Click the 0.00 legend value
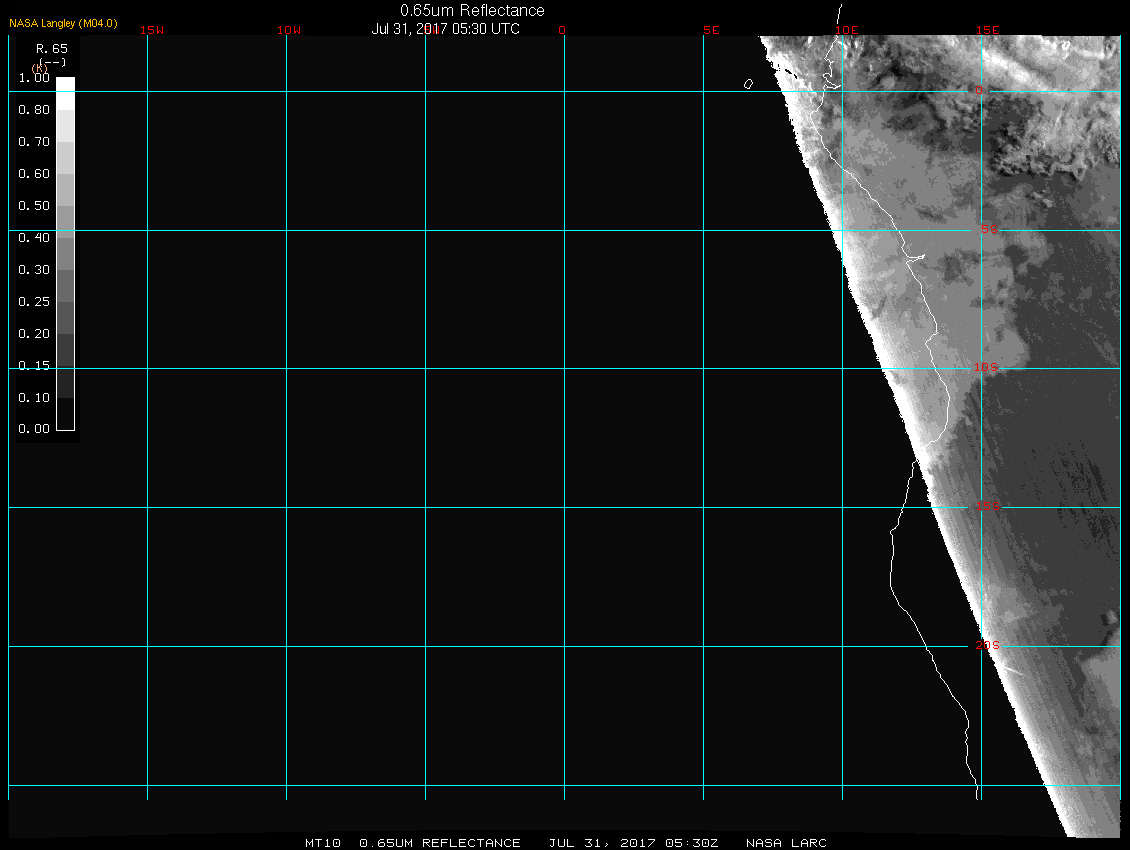Viewport: 1130px width, 850px height. [x=34, y=428]
